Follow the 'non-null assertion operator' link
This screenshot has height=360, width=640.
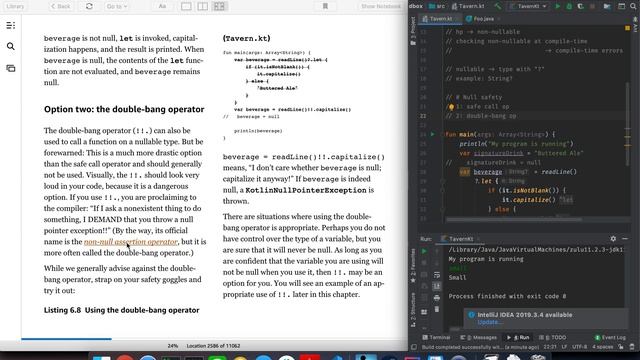tap(131, 242)
